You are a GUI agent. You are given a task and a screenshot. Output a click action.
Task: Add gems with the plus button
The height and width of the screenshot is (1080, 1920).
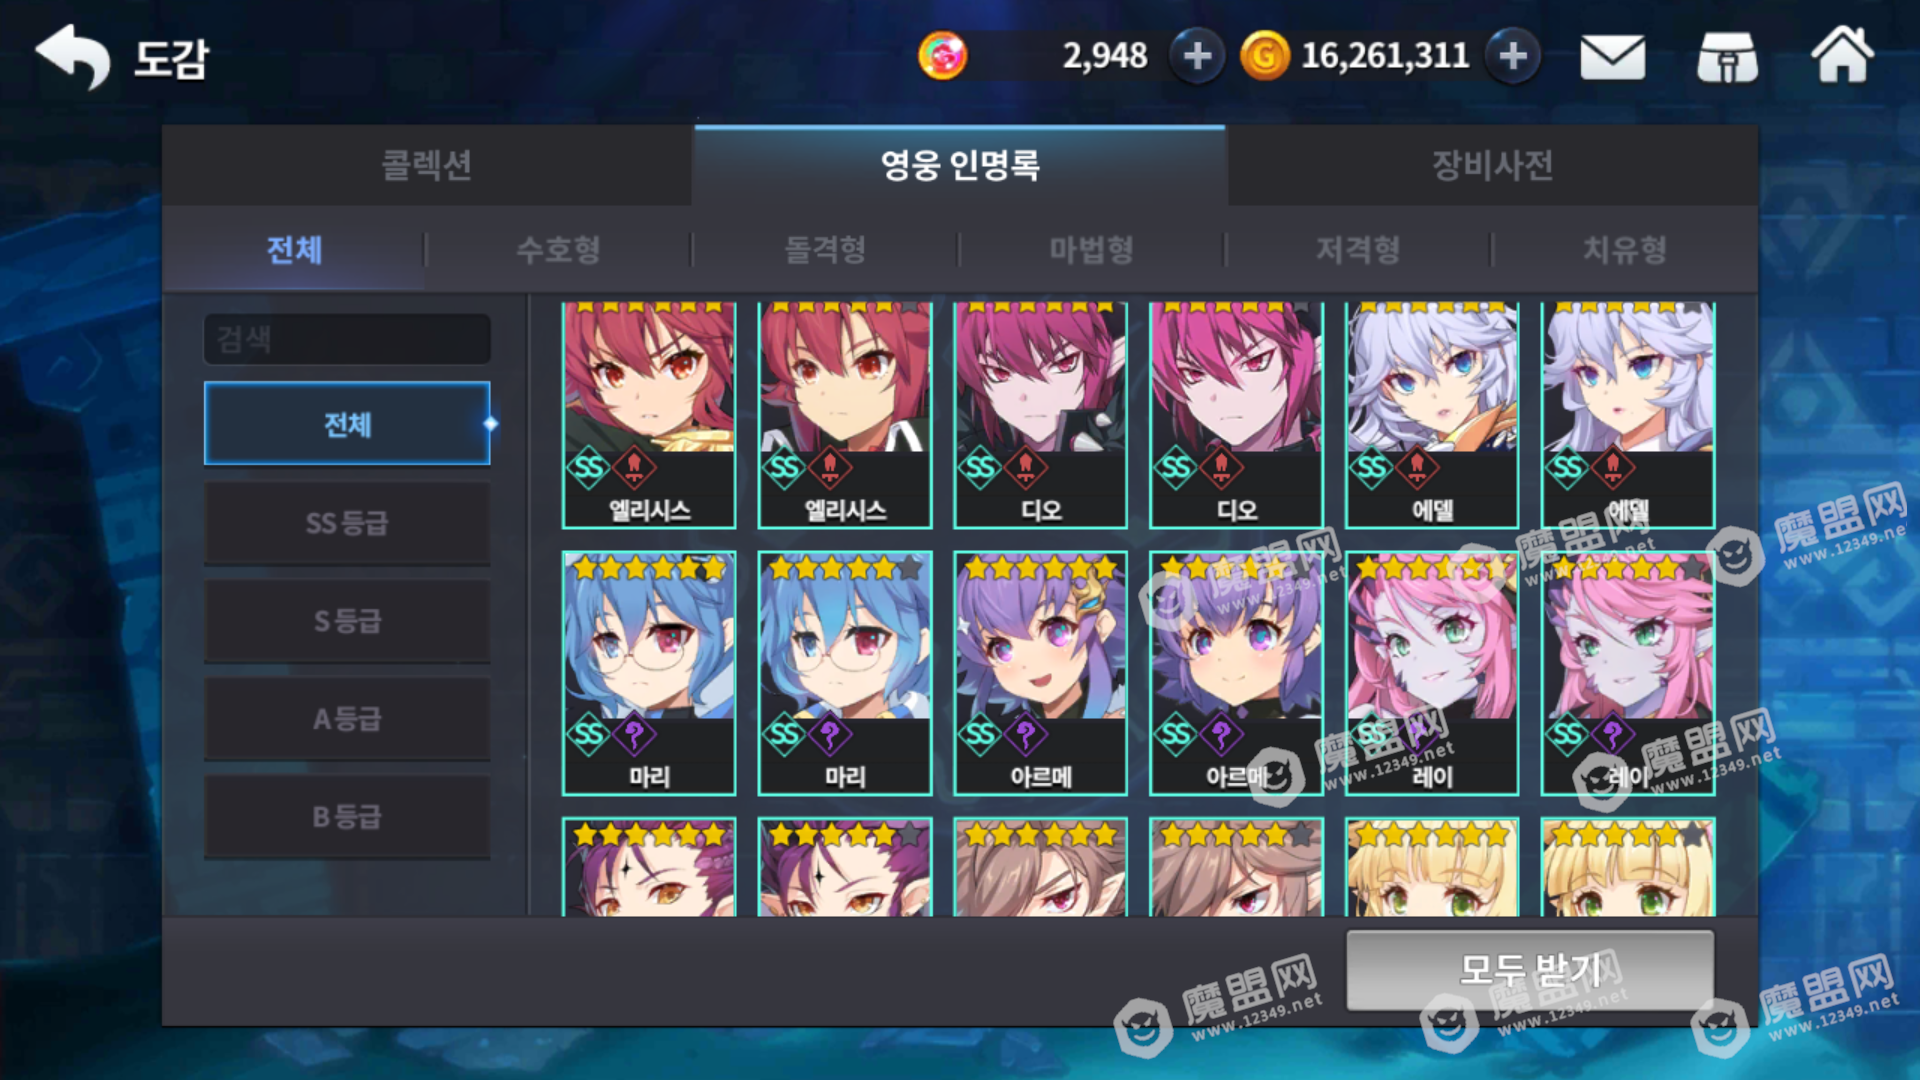click(x=1197, y=56)
